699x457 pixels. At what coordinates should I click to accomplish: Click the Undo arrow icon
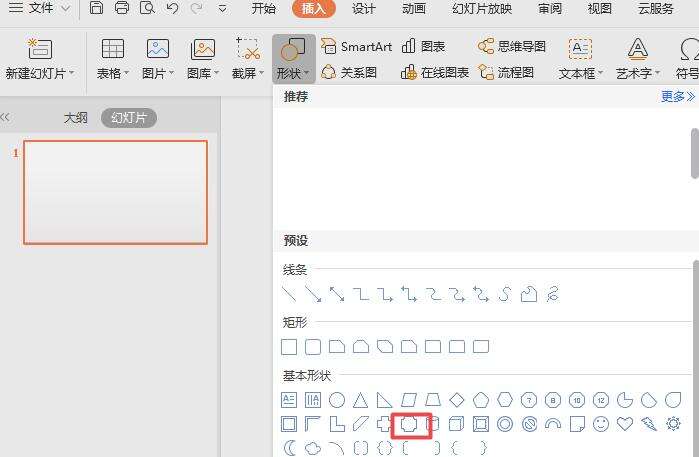[172, 8]
